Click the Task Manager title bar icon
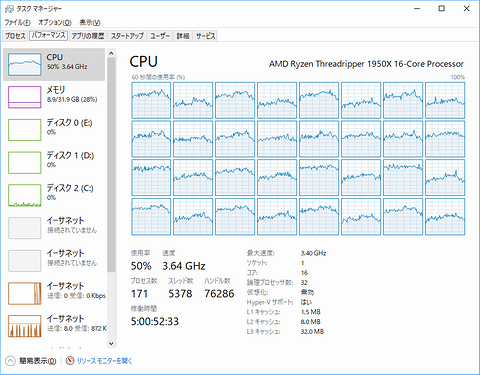This screenshot has width=480, height=375. pyautogui.click(x=9, y=9)
